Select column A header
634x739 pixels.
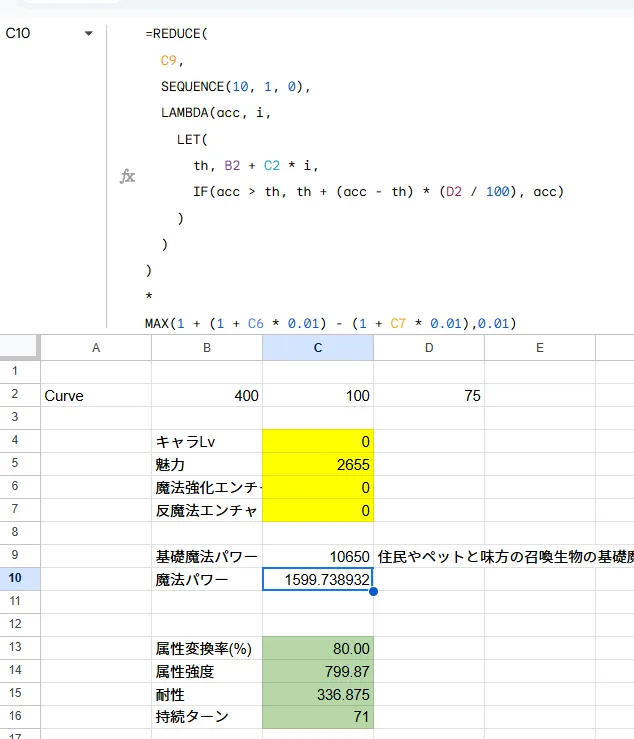tap(96, 347)
